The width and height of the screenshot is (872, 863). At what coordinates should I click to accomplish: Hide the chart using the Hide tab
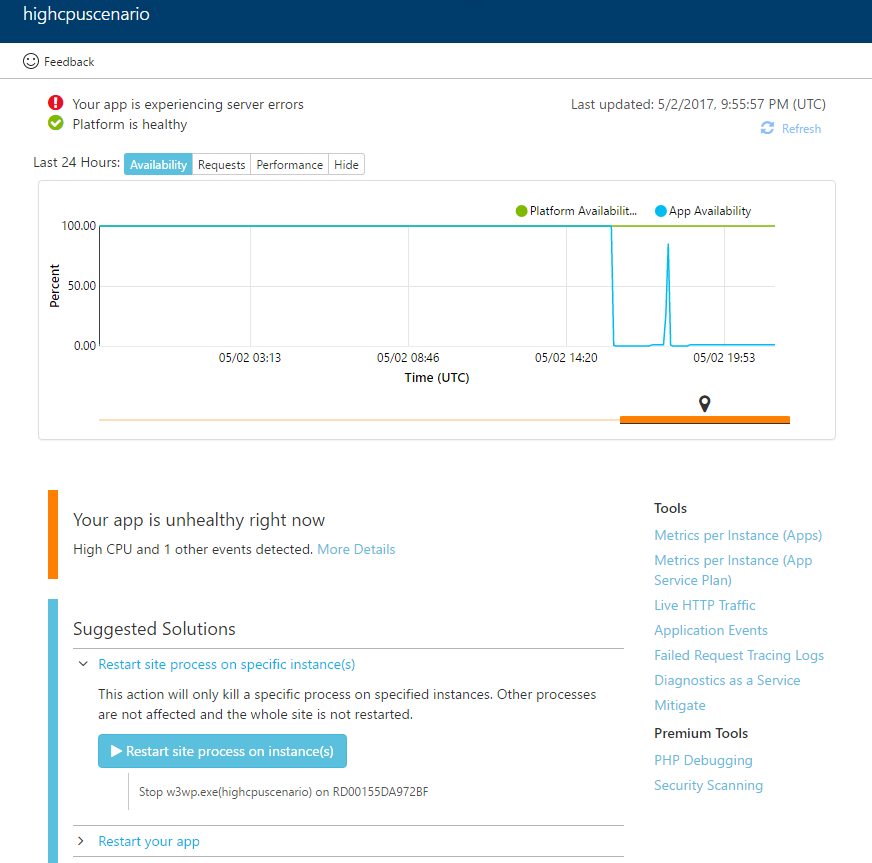[x=346, y=165]
